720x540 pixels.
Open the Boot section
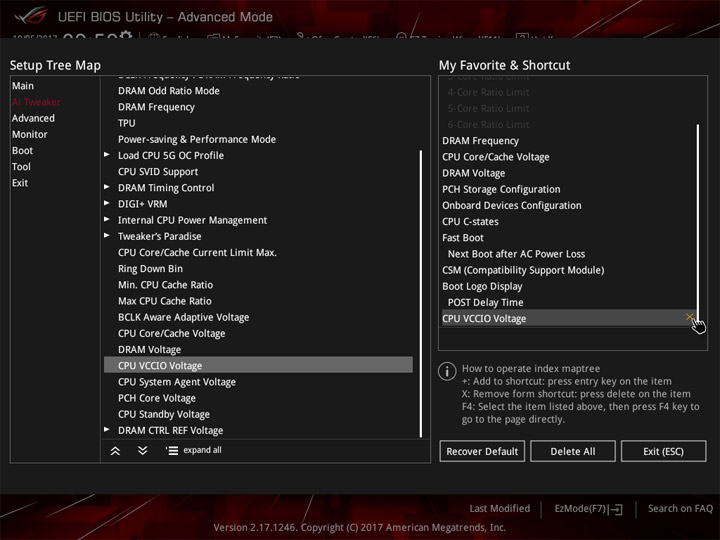22,150
